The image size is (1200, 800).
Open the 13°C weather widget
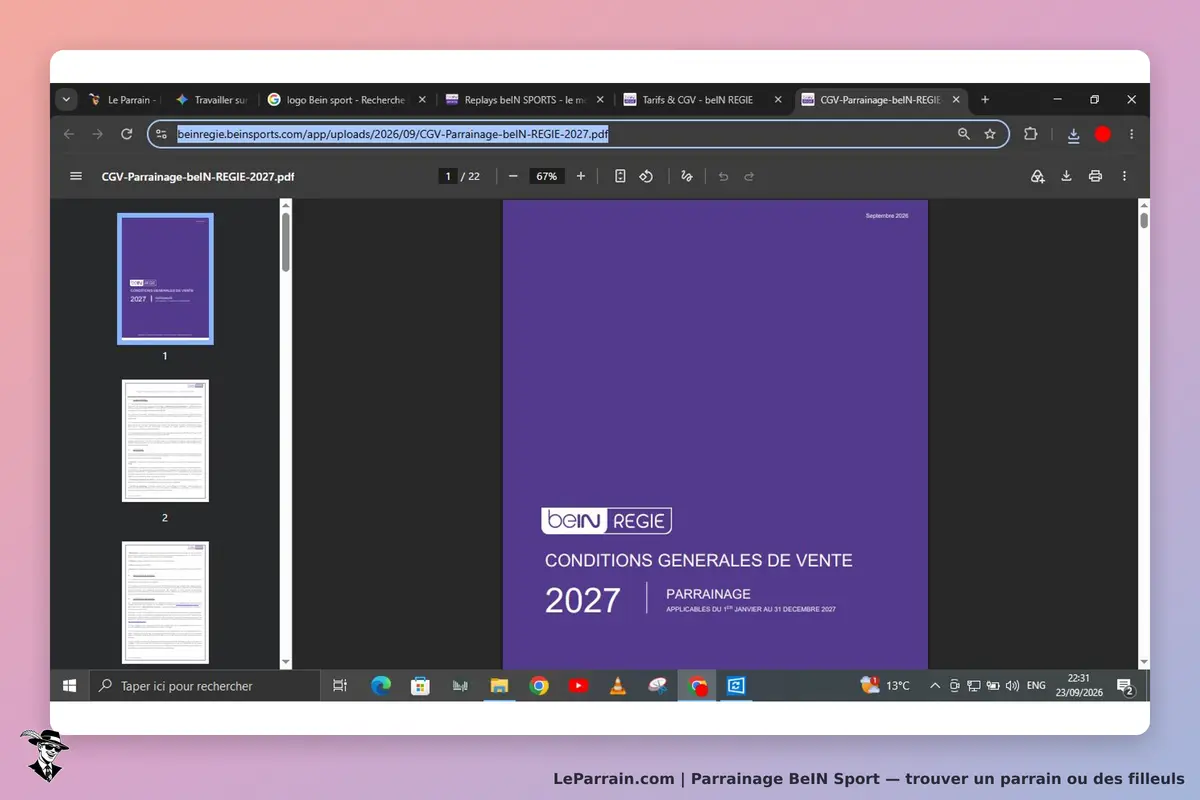click(x=886, y=686)
